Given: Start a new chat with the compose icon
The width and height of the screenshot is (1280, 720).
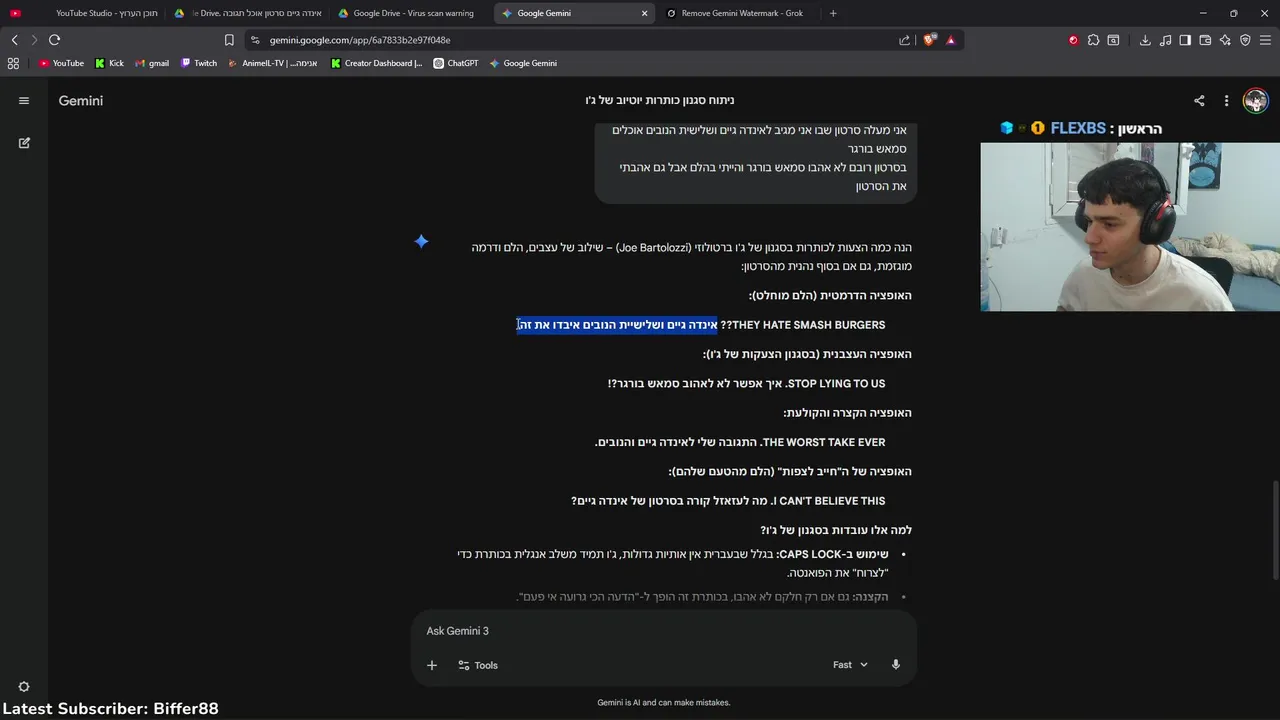Looking at the screenshot, I should tap(24, 143).
